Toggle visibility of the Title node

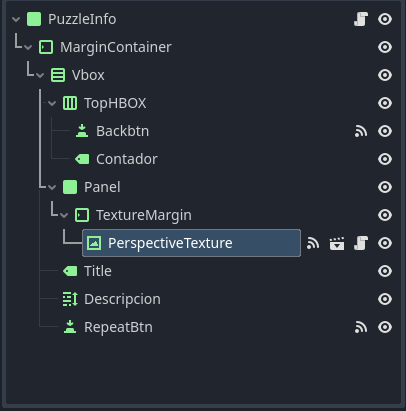(385, 271)
